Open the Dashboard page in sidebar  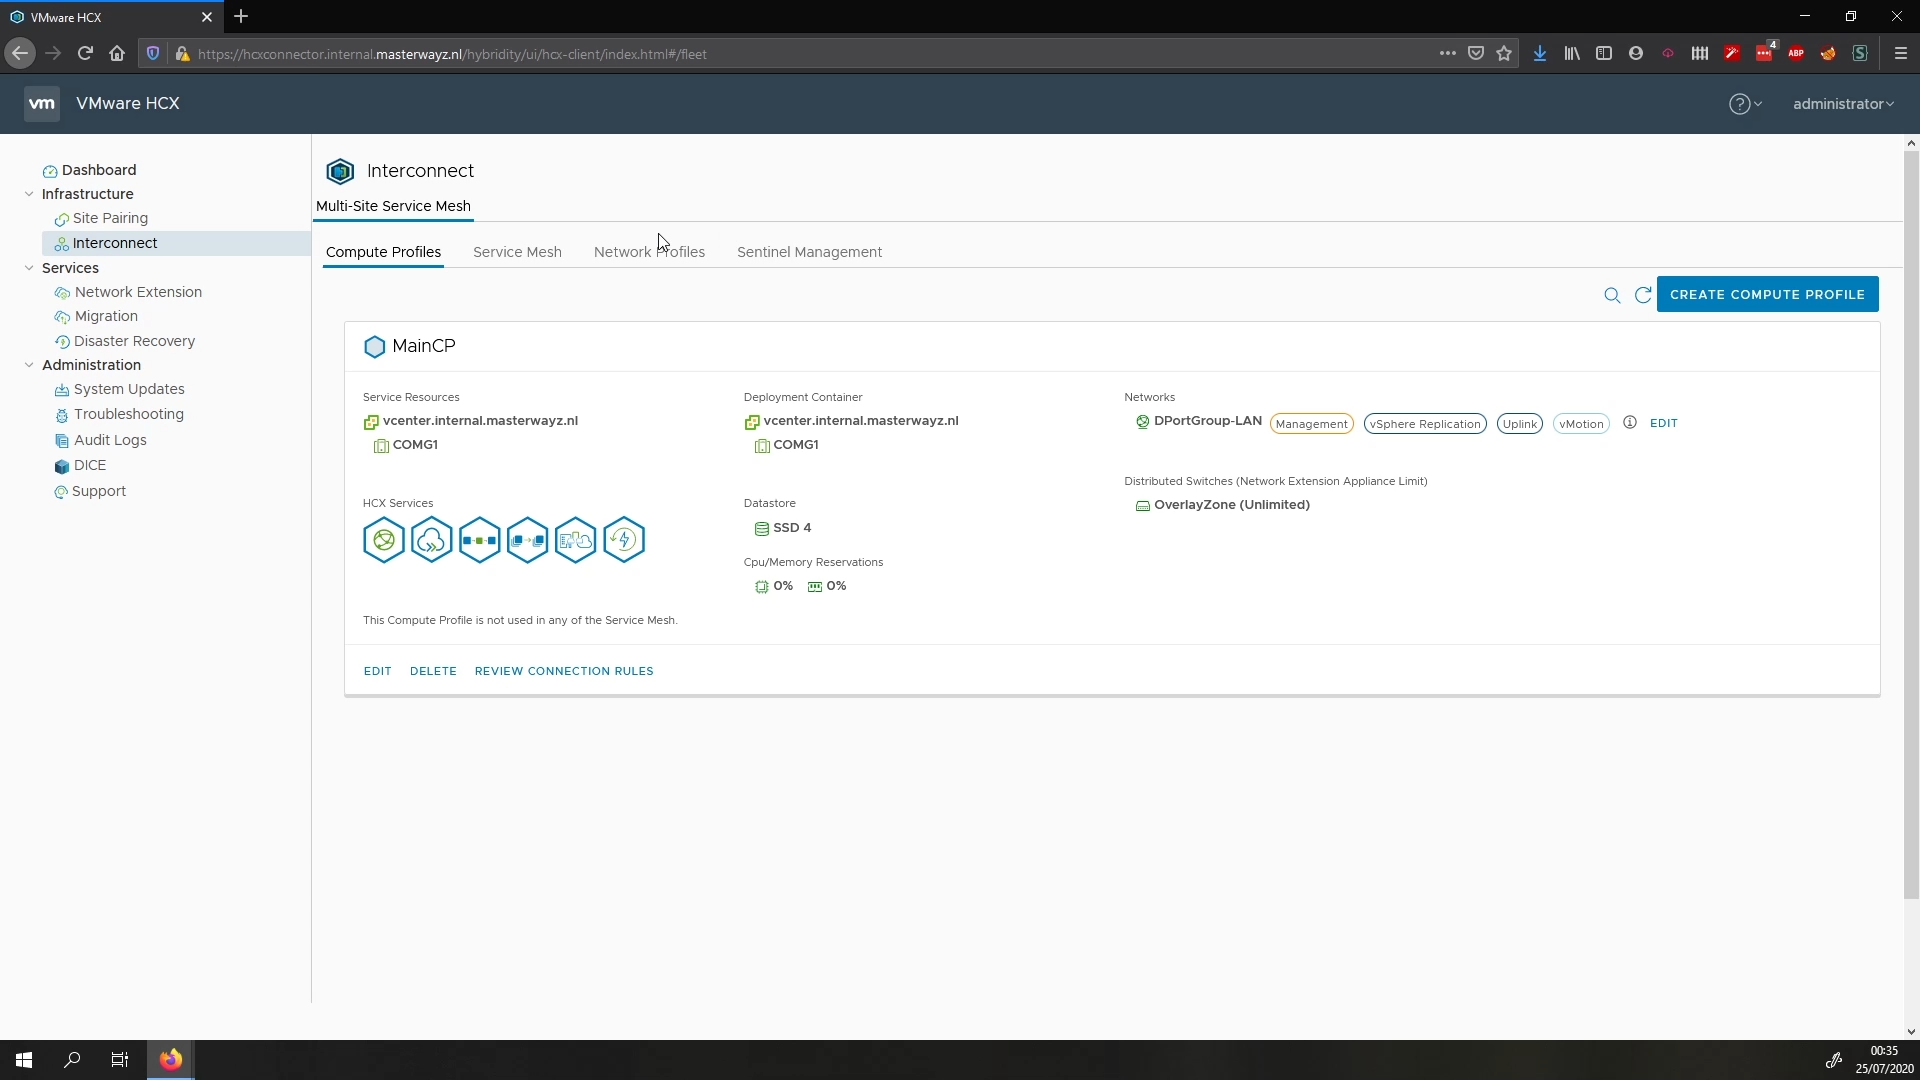point(98,170)
